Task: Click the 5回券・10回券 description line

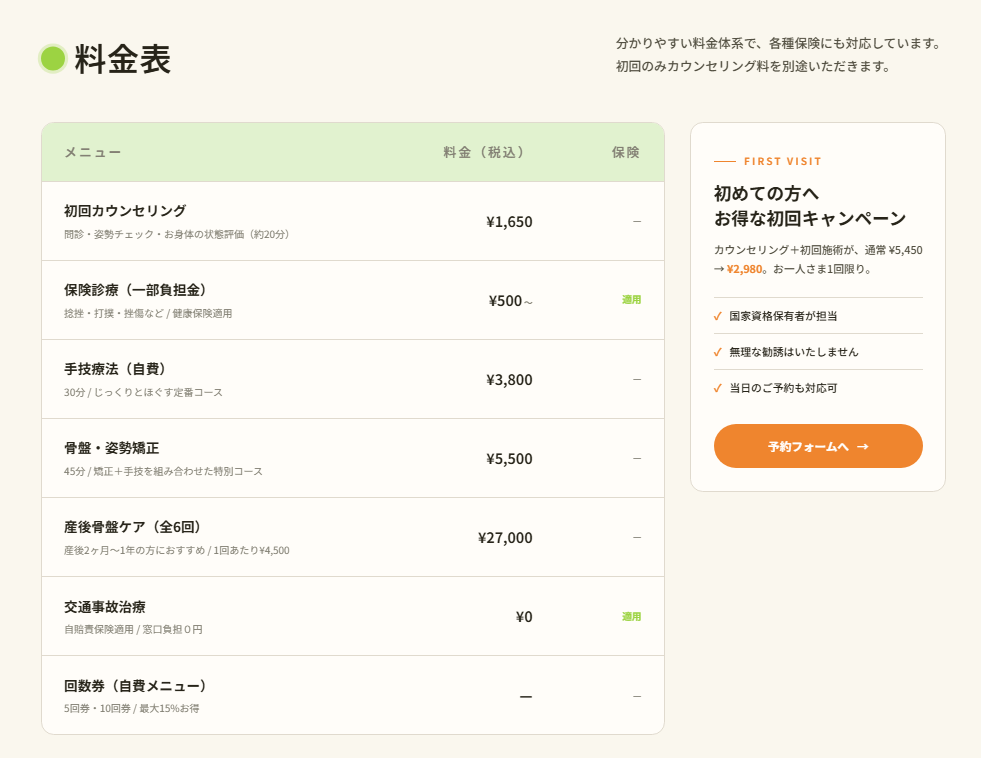Action: (x=131, y=709)
